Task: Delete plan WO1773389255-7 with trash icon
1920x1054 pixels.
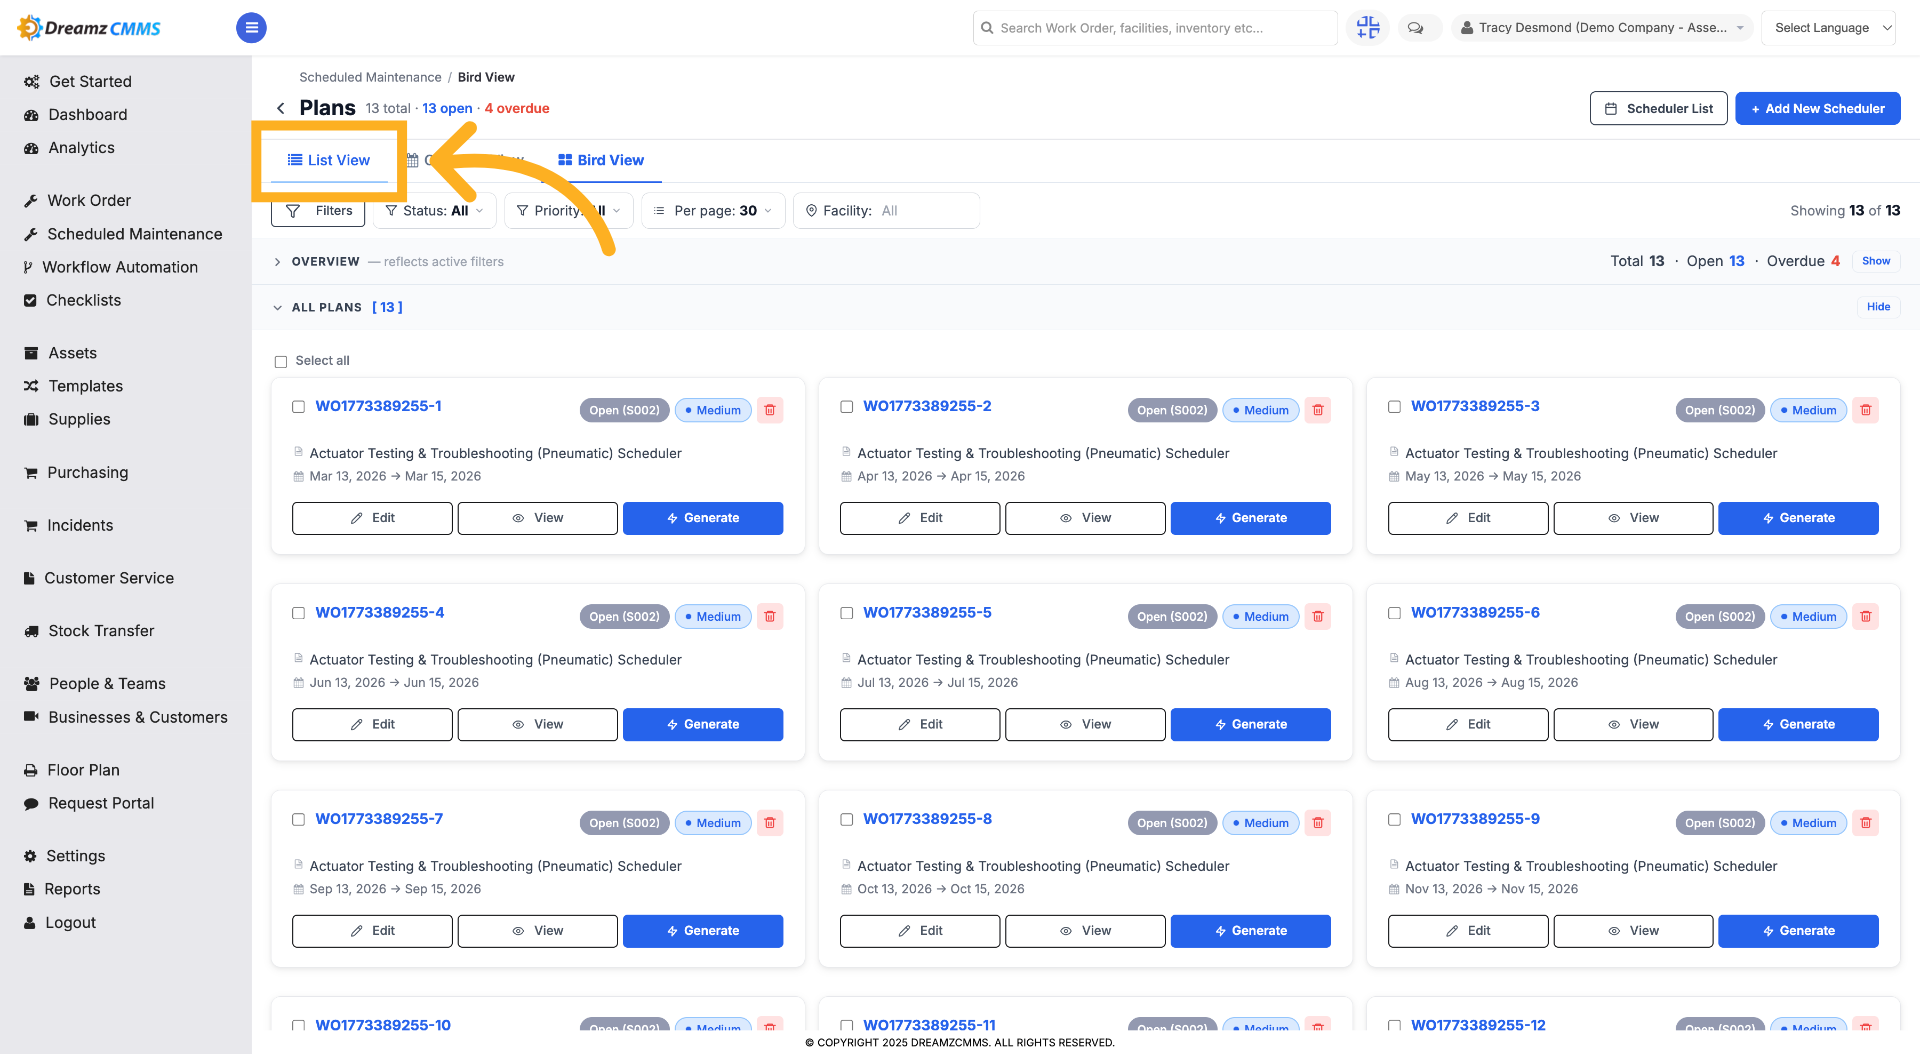Action: [770, 823]
